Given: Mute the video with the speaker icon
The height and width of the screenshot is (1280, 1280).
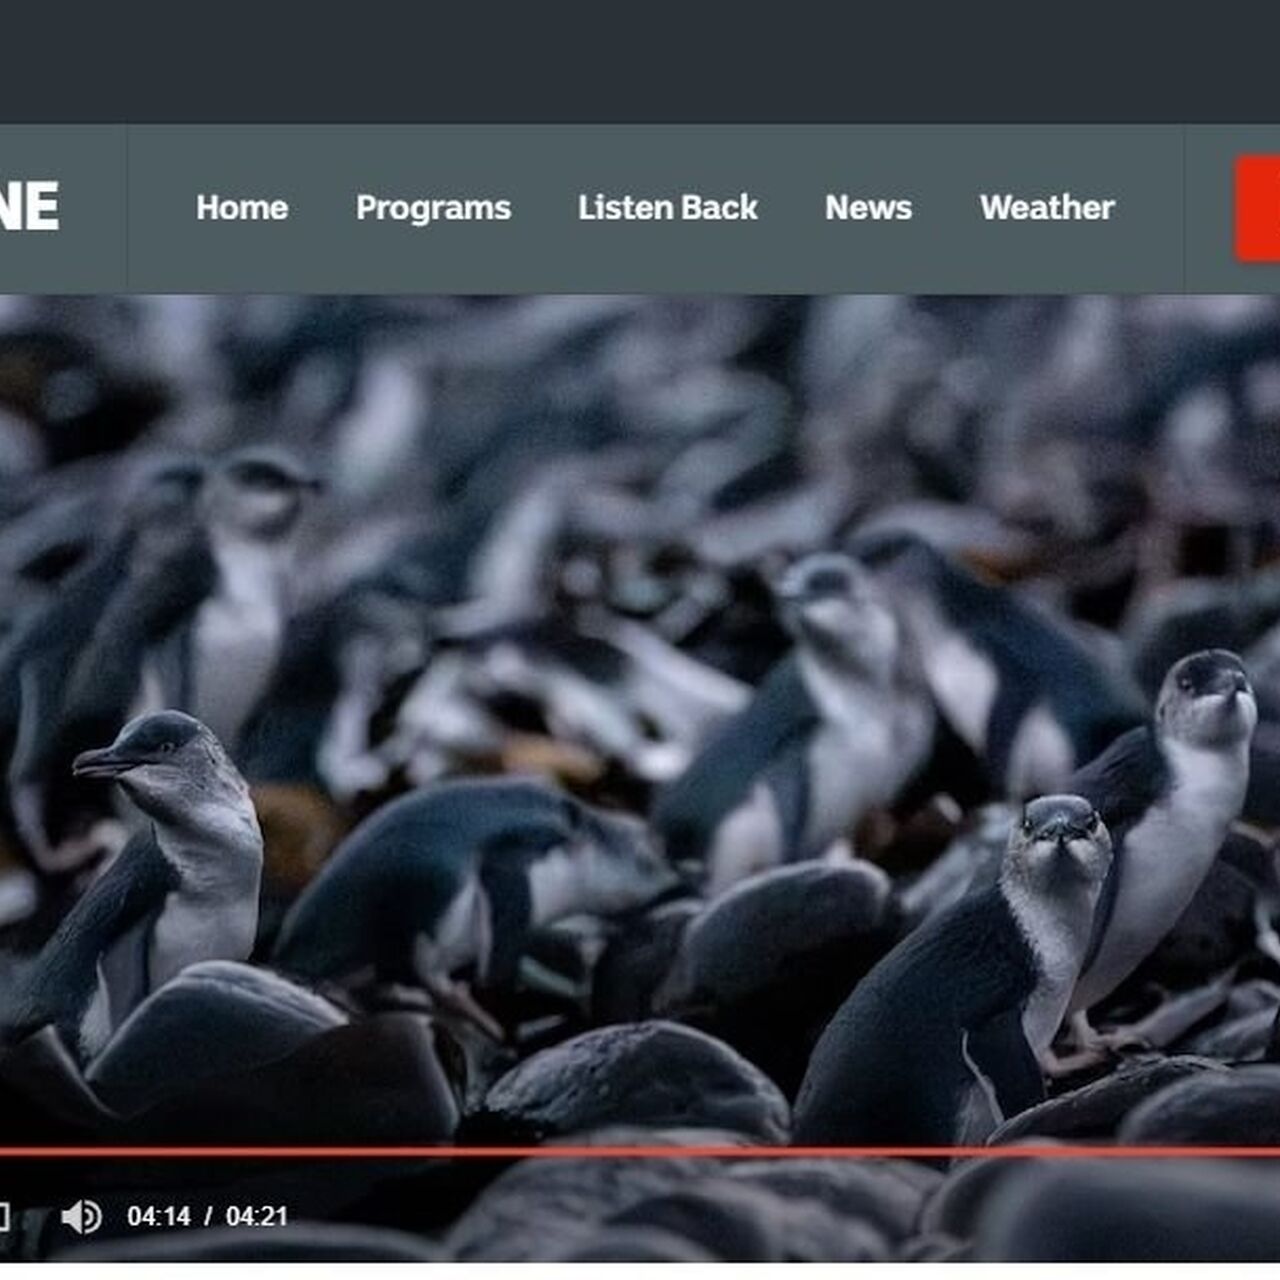Looking at the screenshot, I should point(81,1216).
